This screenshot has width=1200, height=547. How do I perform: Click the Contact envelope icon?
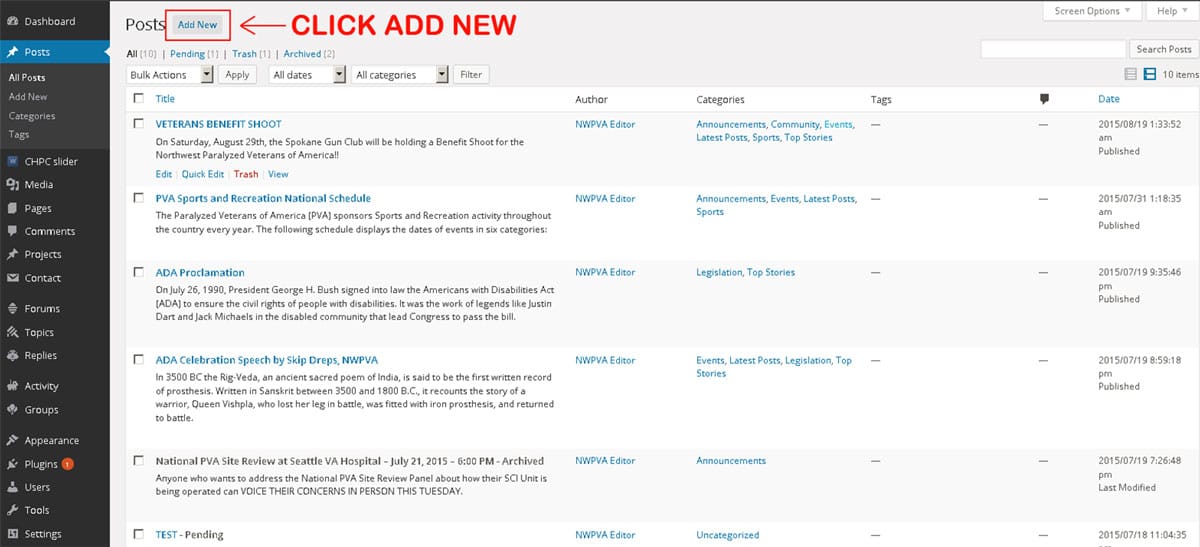[x=12, y=278]
